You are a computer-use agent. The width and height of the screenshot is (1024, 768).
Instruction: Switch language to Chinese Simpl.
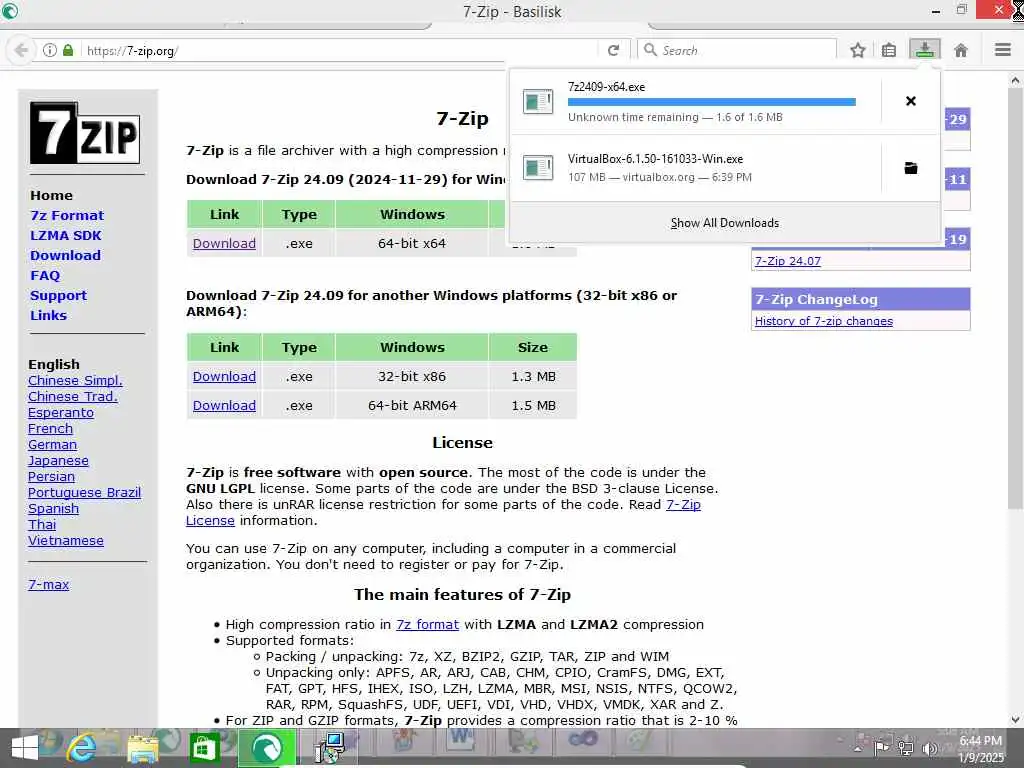pyautogui.click(x=75, y=381)
